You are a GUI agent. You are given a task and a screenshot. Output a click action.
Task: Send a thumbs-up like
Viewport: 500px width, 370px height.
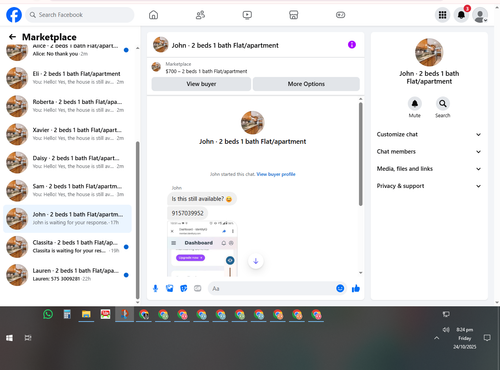tap(356, 288)
